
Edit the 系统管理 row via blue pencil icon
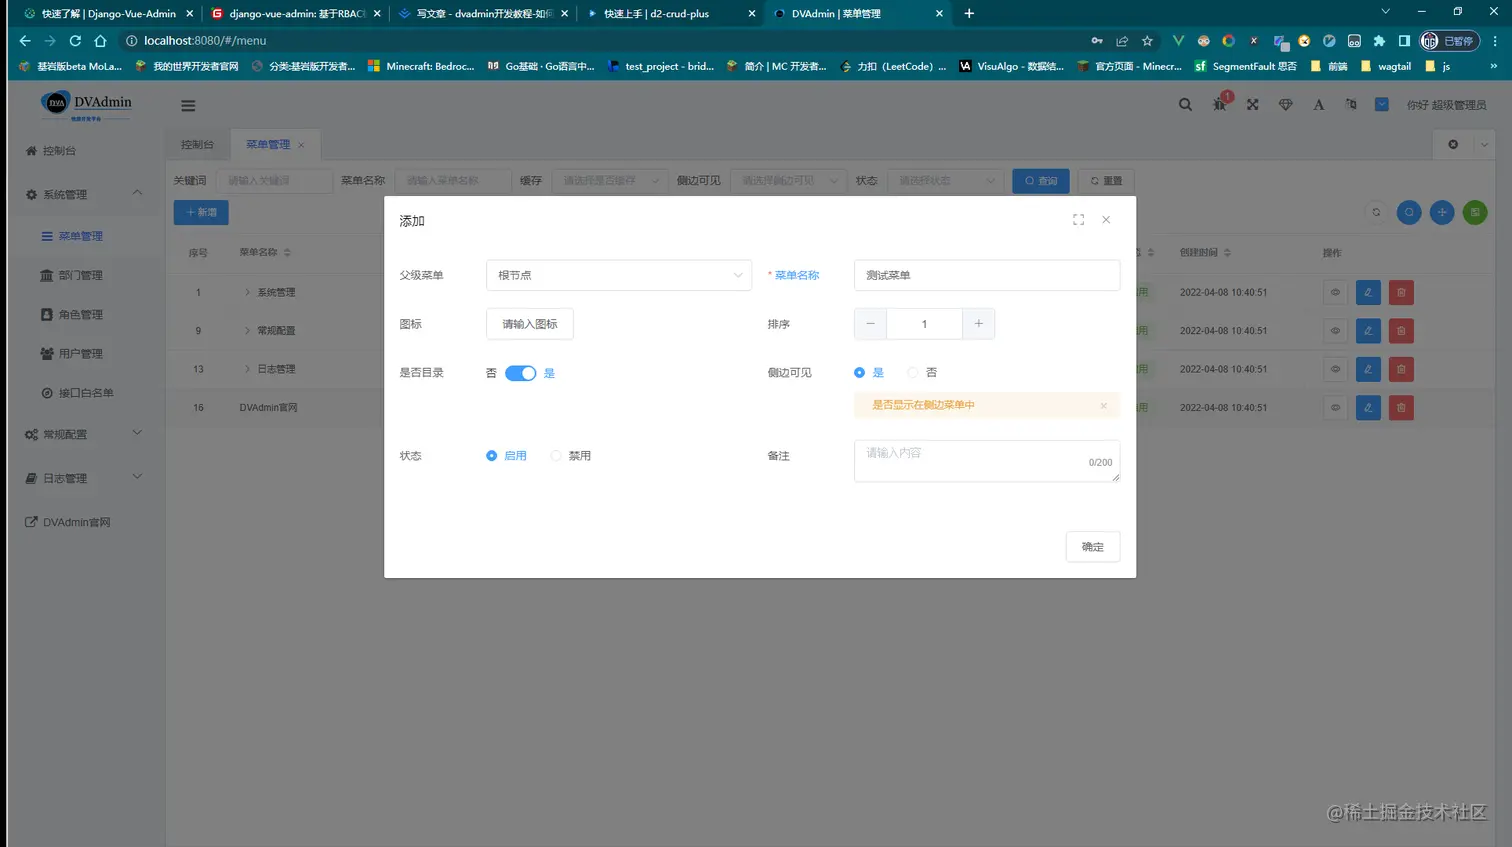[1368, 292]
